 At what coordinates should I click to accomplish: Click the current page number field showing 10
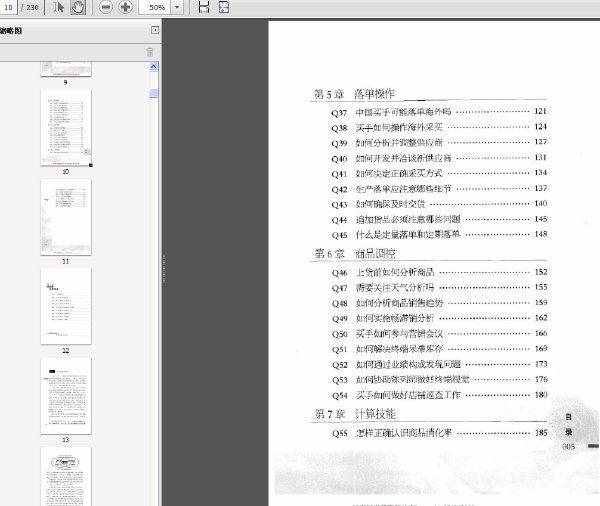(x=8, y=7)
